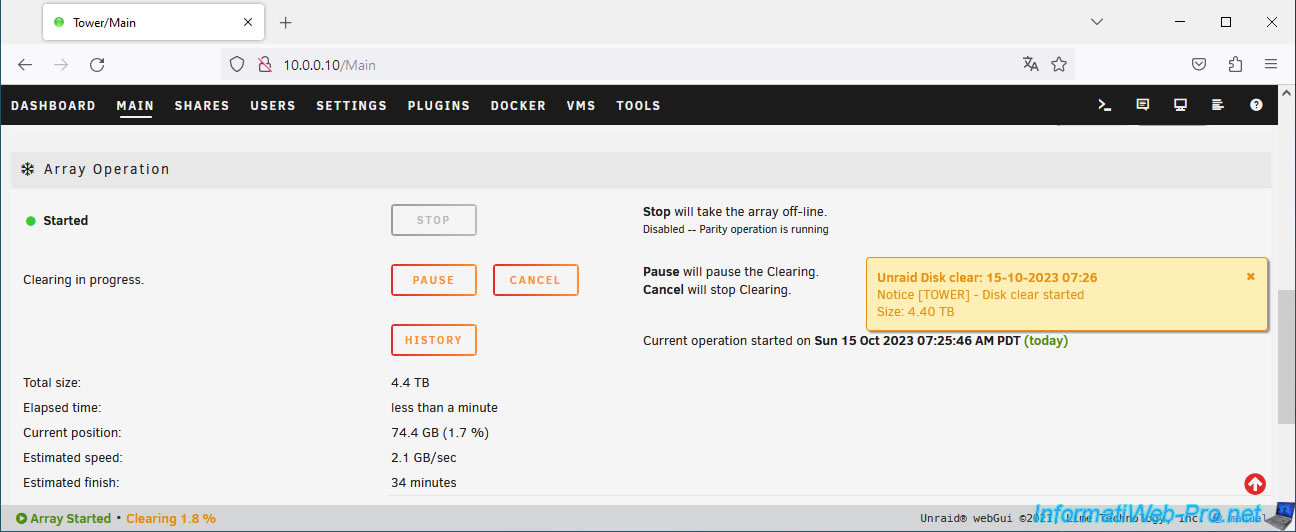Dismiss the Disk clear notification
1296x532 pixels.
[1250, 277]
